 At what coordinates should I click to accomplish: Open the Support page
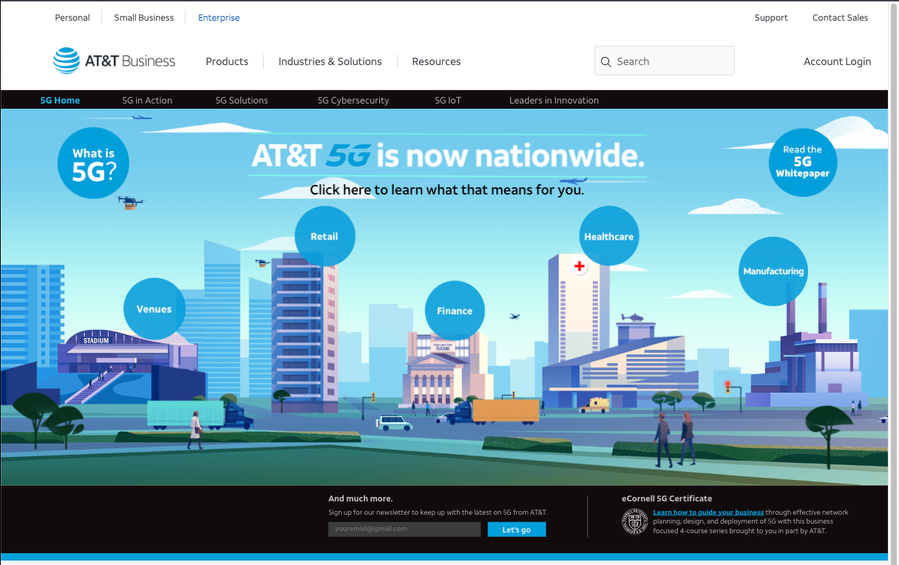tap(771, 18)
